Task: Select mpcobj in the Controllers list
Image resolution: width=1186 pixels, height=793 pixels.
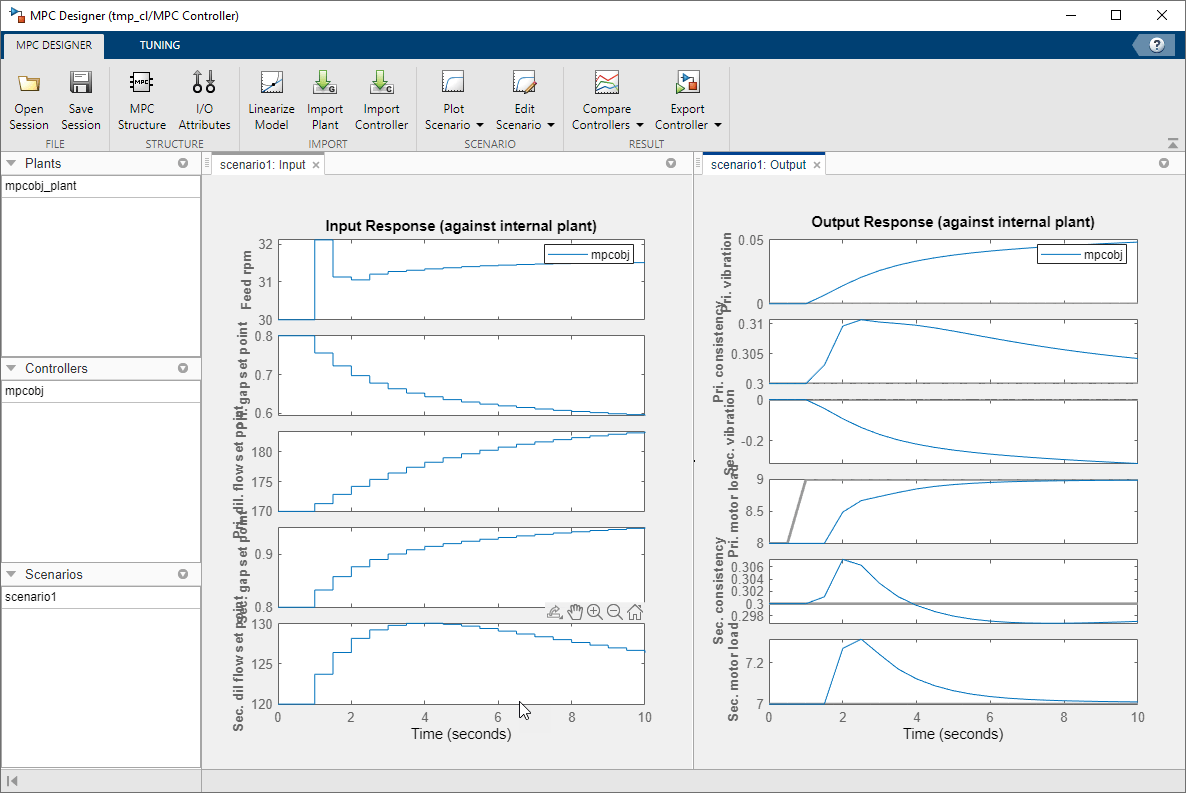Action: (x=25, y=391)
